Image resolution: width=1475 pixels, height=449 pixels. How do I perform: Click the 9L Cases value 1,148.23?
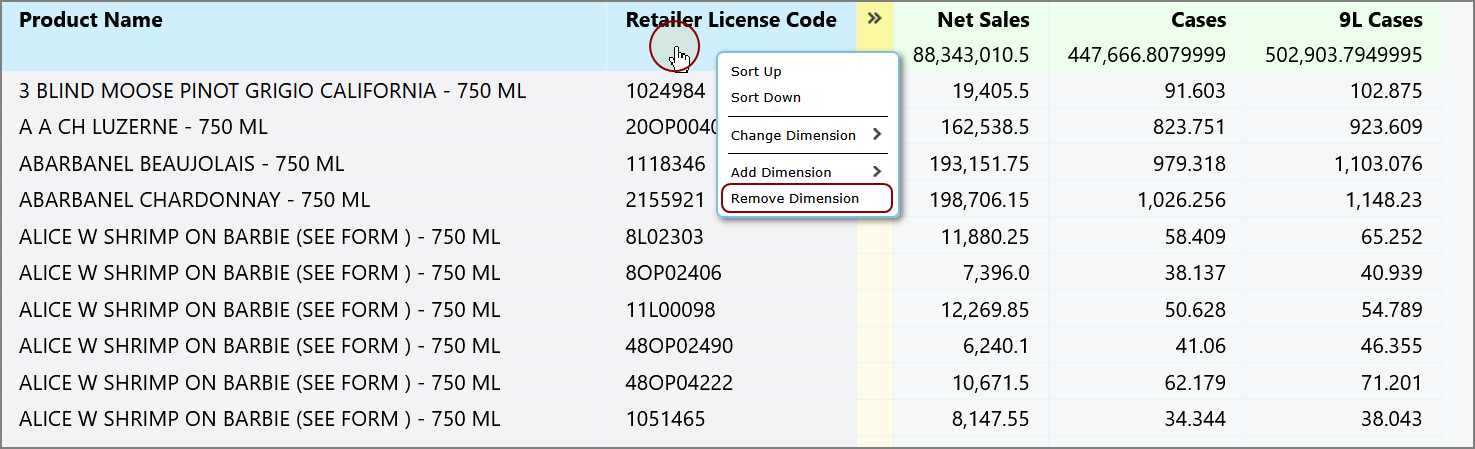[1384, 200]
